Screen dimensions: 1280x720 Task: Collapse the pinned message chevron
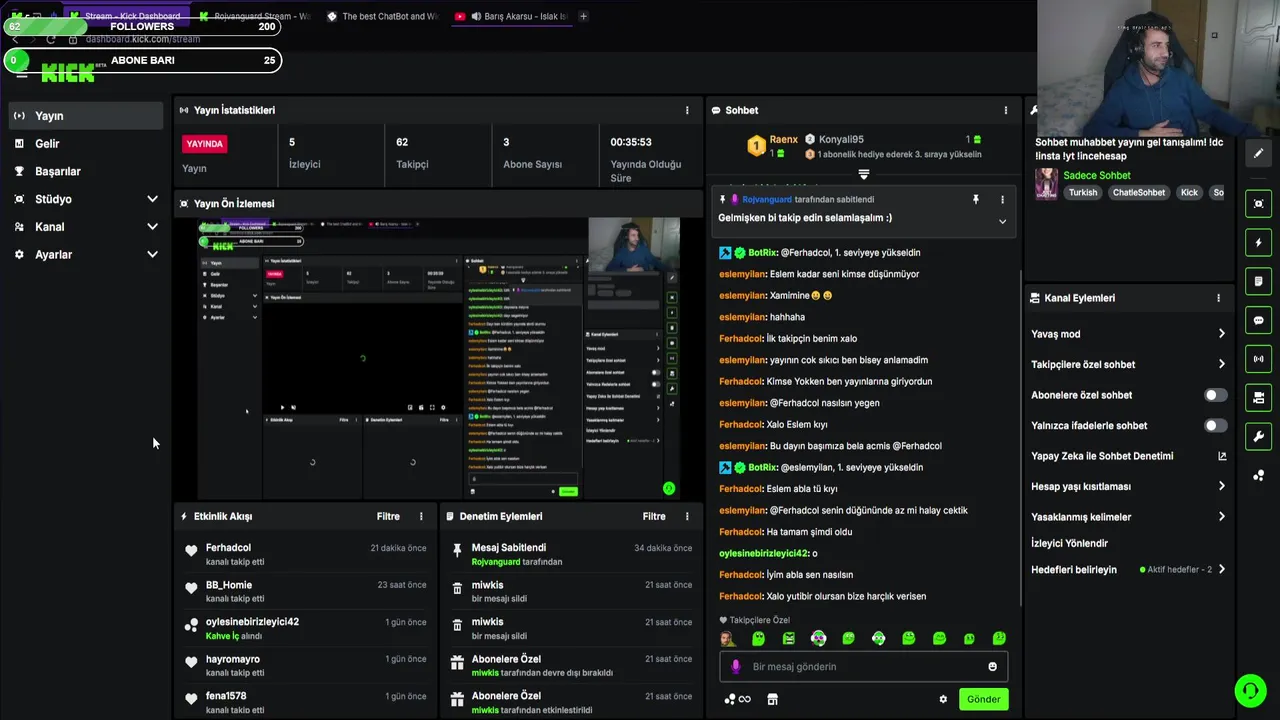click(1002, 221)
